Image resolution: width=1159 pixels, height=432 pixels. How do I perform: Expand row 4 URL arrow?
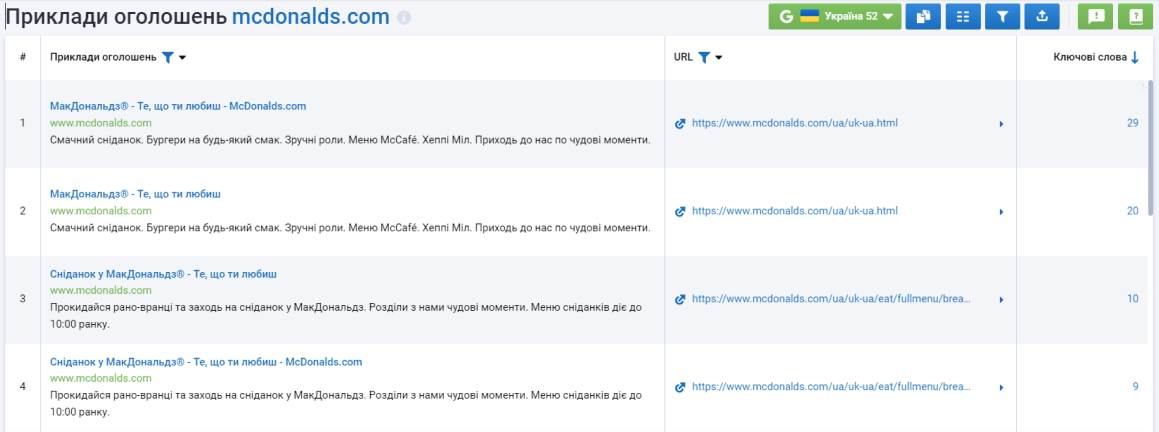[1002, 388]
